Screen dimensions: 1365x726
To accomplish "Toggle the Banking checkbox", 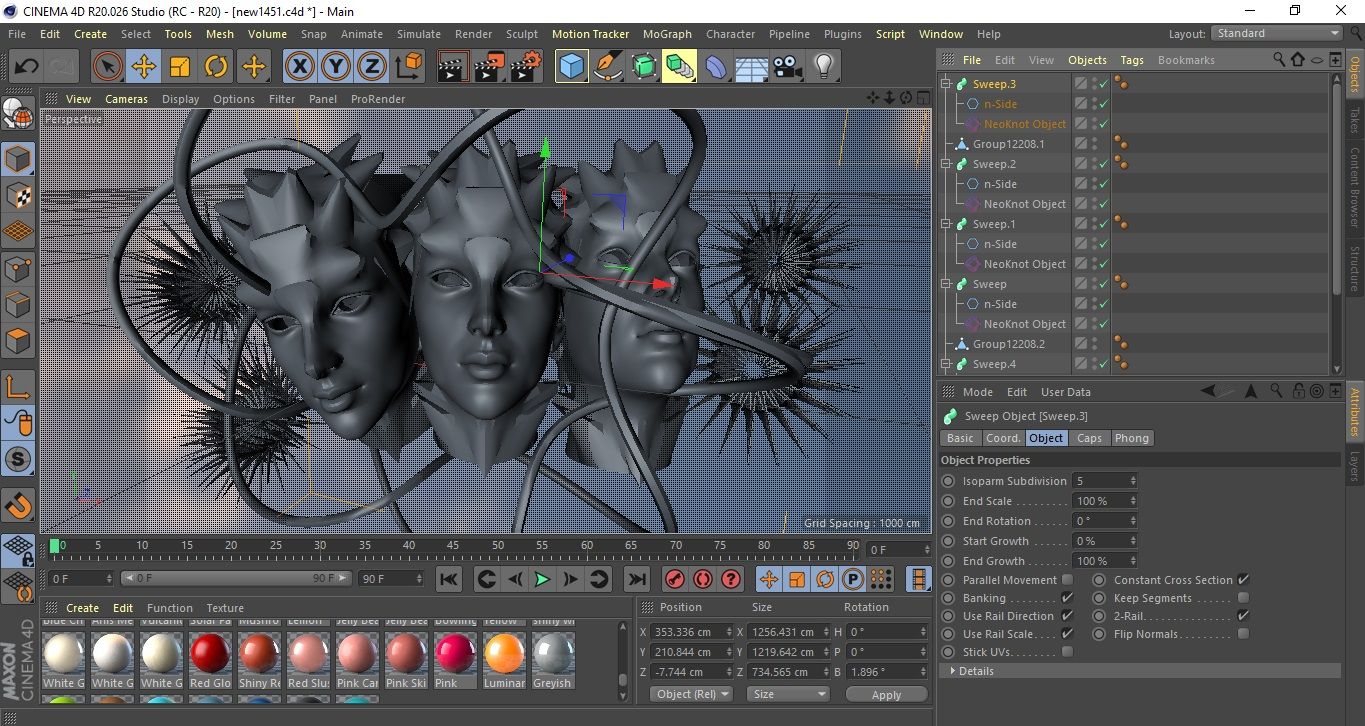I will click(1067, 598).
